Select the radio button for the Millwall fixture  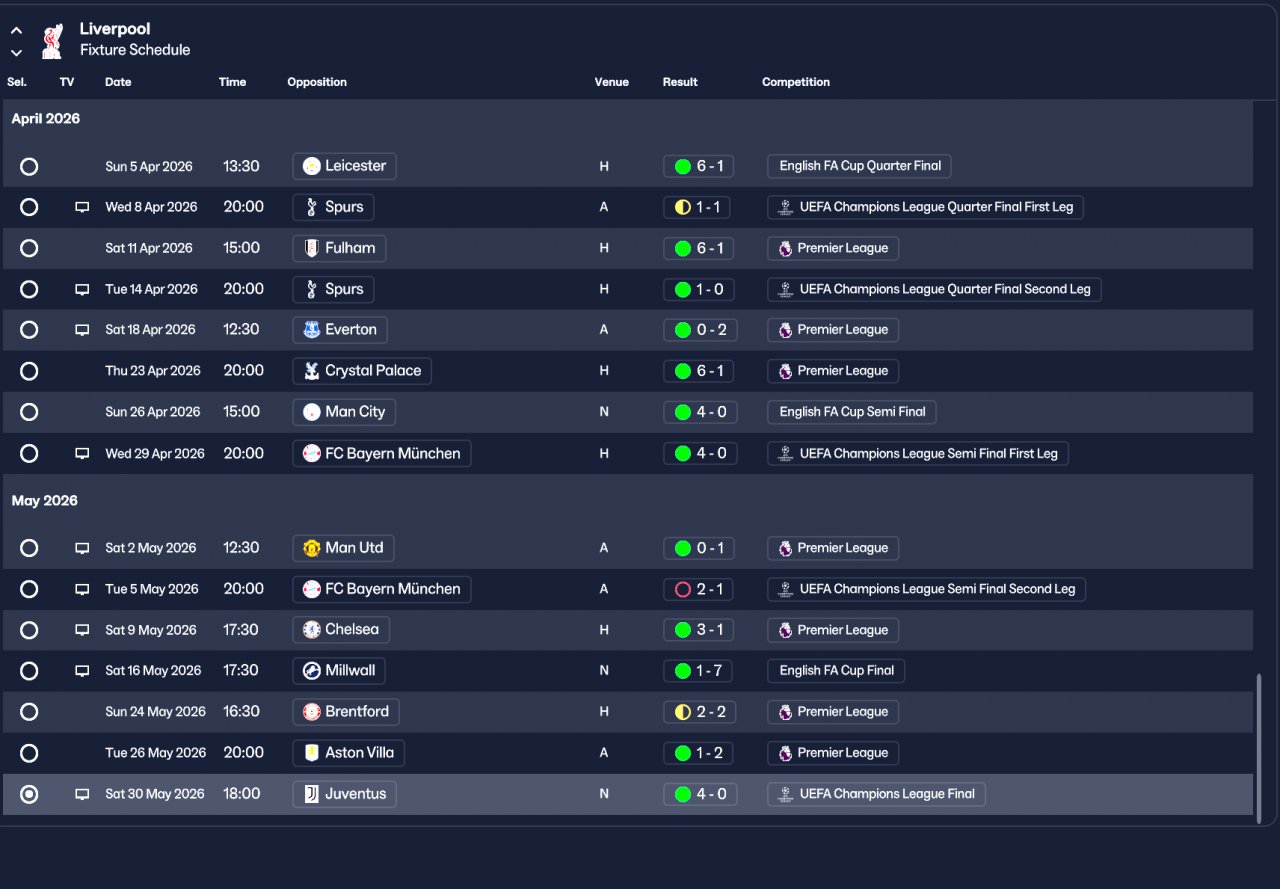(x=29, y=671)
